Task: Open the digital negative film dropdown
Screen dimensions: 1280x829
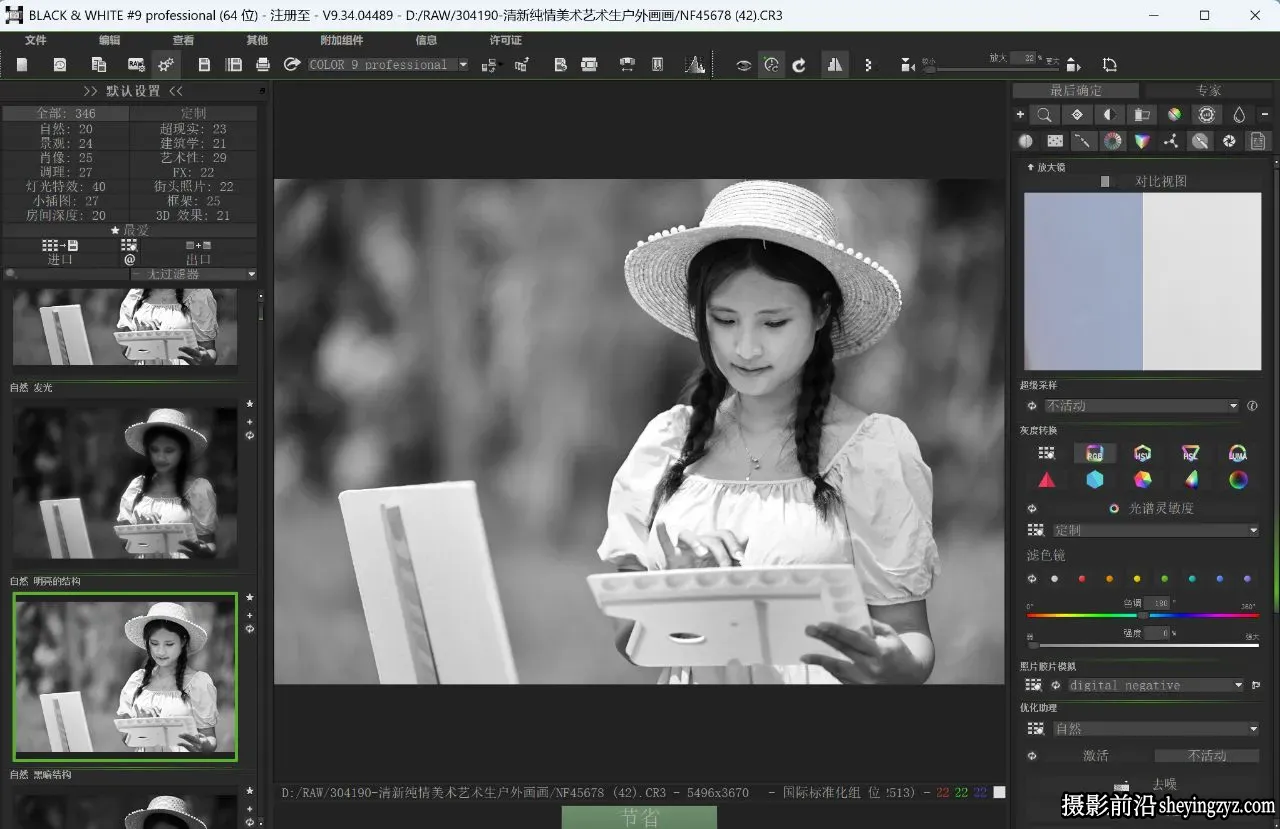Action: (x=1156, y=685)
